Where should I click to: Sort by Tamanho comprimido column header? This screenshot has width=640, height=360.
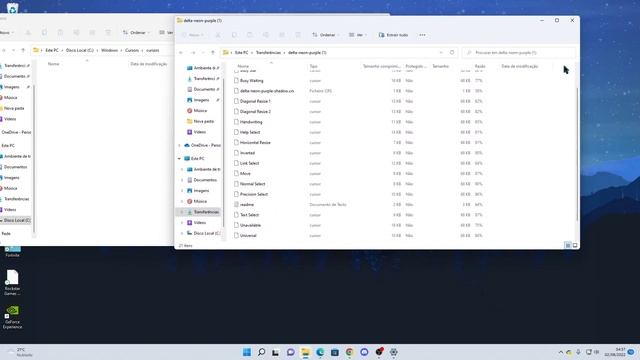coord(382,66)
